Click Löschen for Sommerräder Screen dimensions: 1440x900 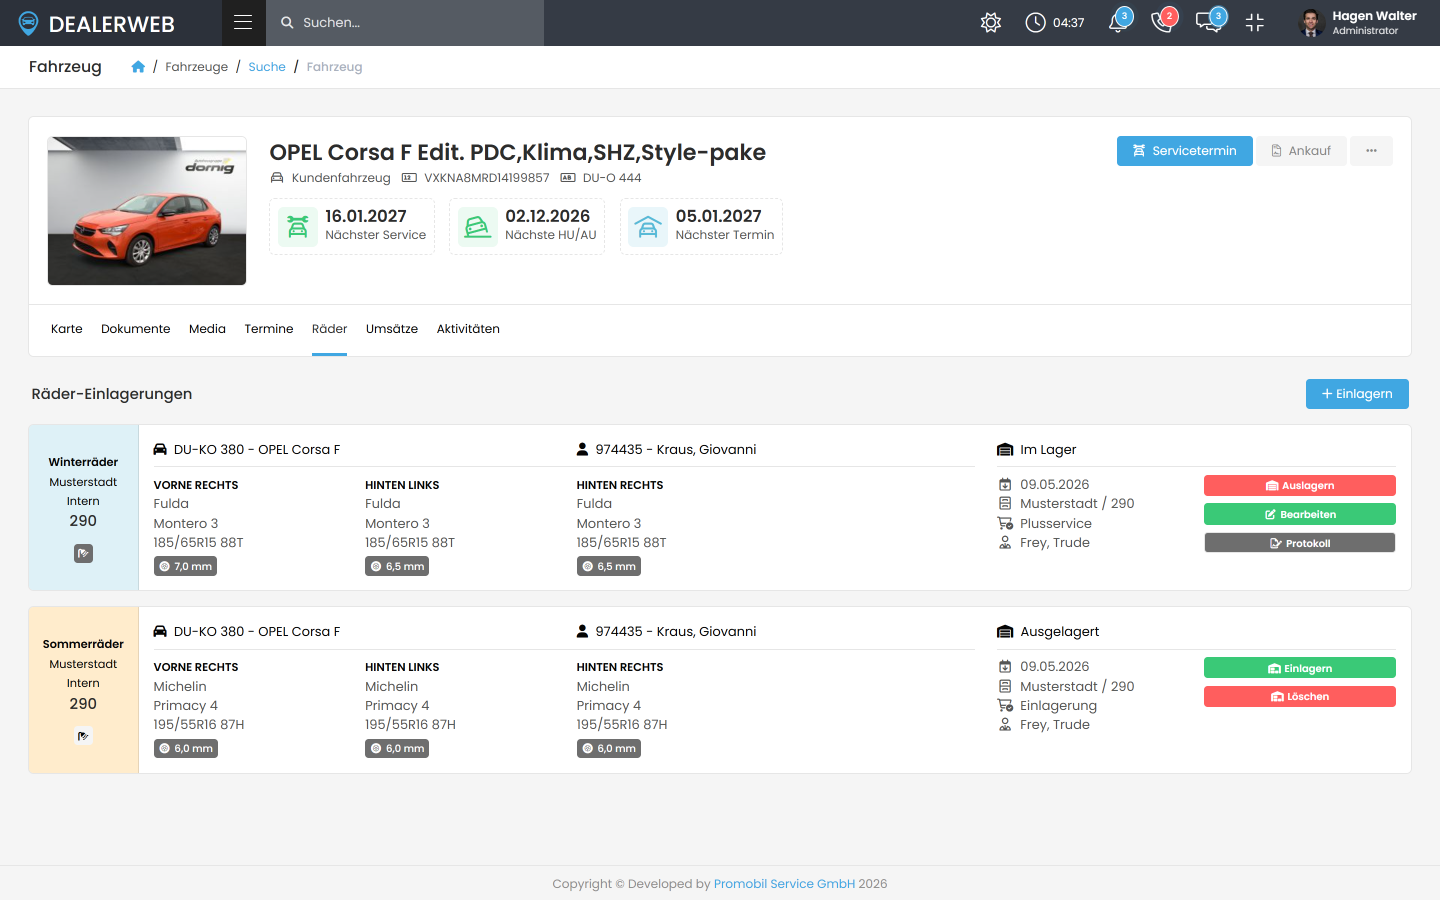[1299, 697]
